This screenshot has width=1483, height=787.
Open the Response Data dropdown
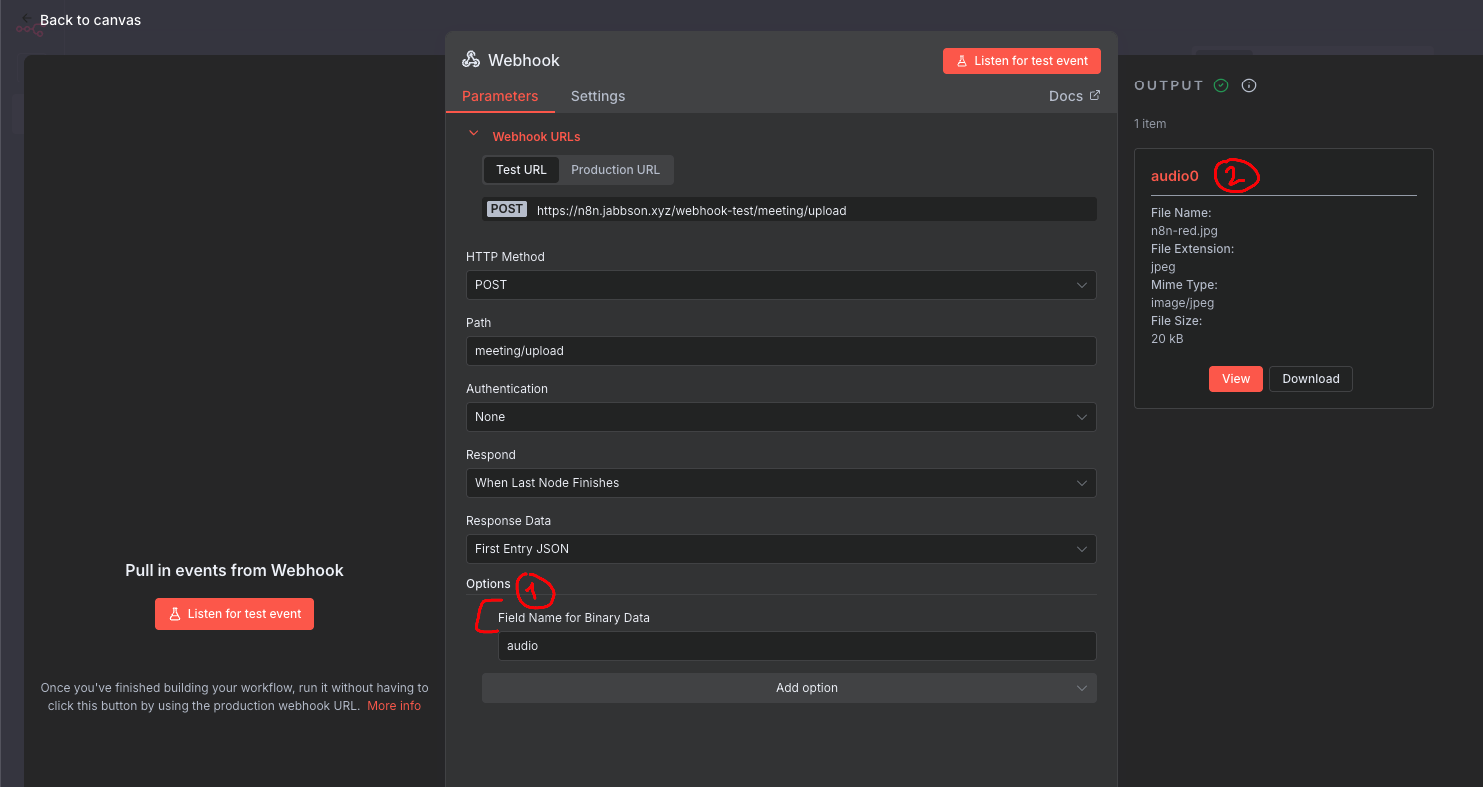[x=780, y=549]
